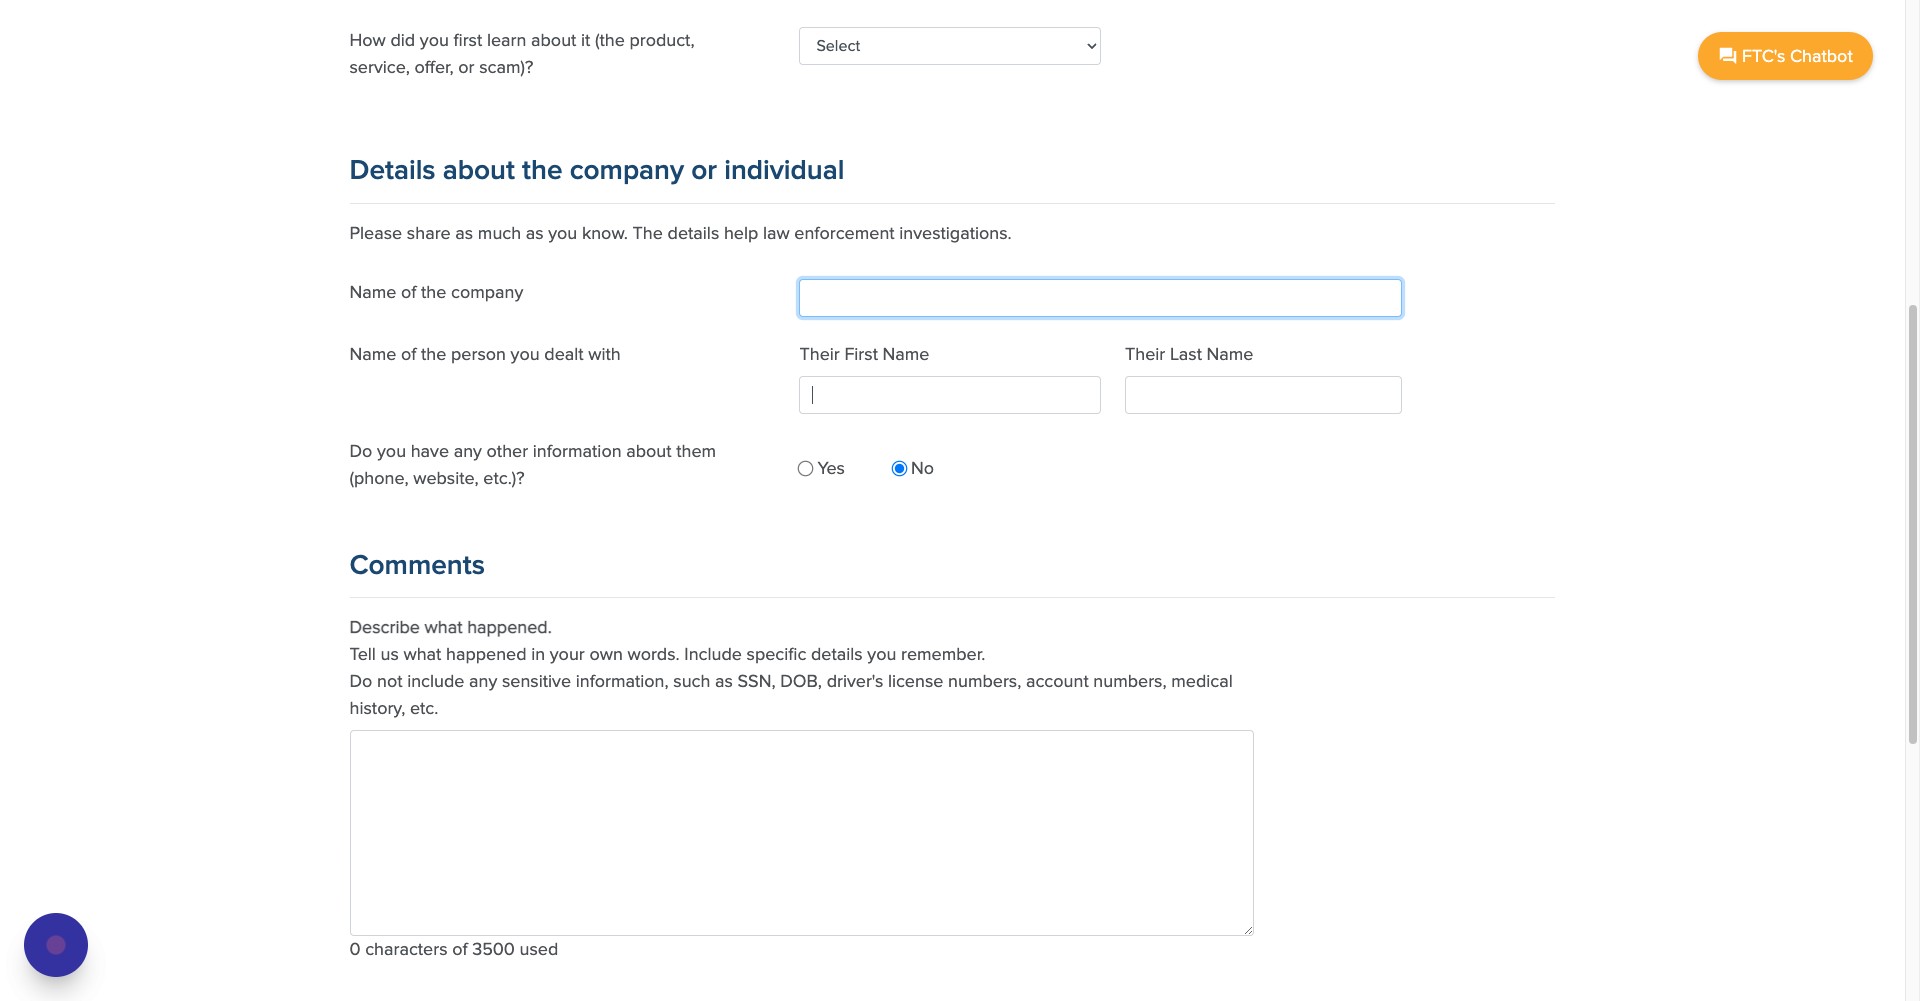Viewport: 1920px width, 1001px height.
Task: Open the 'How did you first learn' dropdown
Action: [949, 46]
